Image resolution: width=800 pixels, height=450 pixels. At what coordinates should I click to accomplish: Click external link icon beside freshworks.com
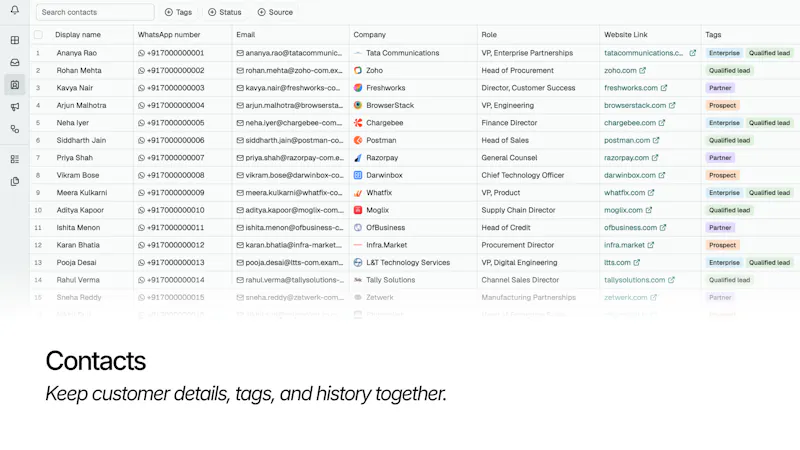pos(664,88)
